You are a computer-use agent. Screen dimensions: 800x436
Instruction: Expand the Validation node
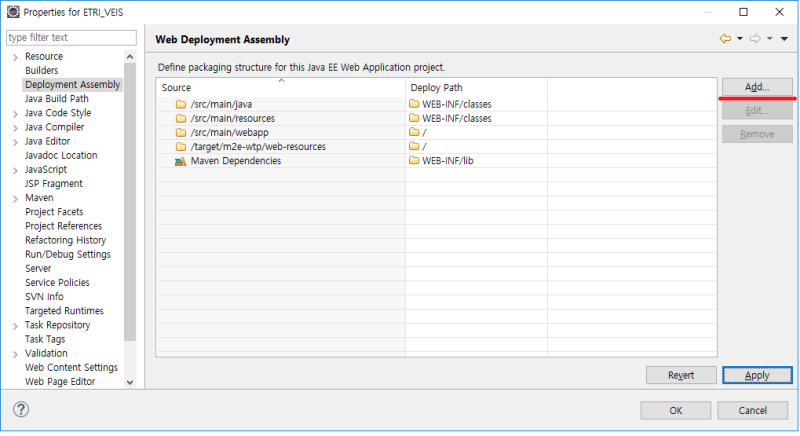click(15, 354)
